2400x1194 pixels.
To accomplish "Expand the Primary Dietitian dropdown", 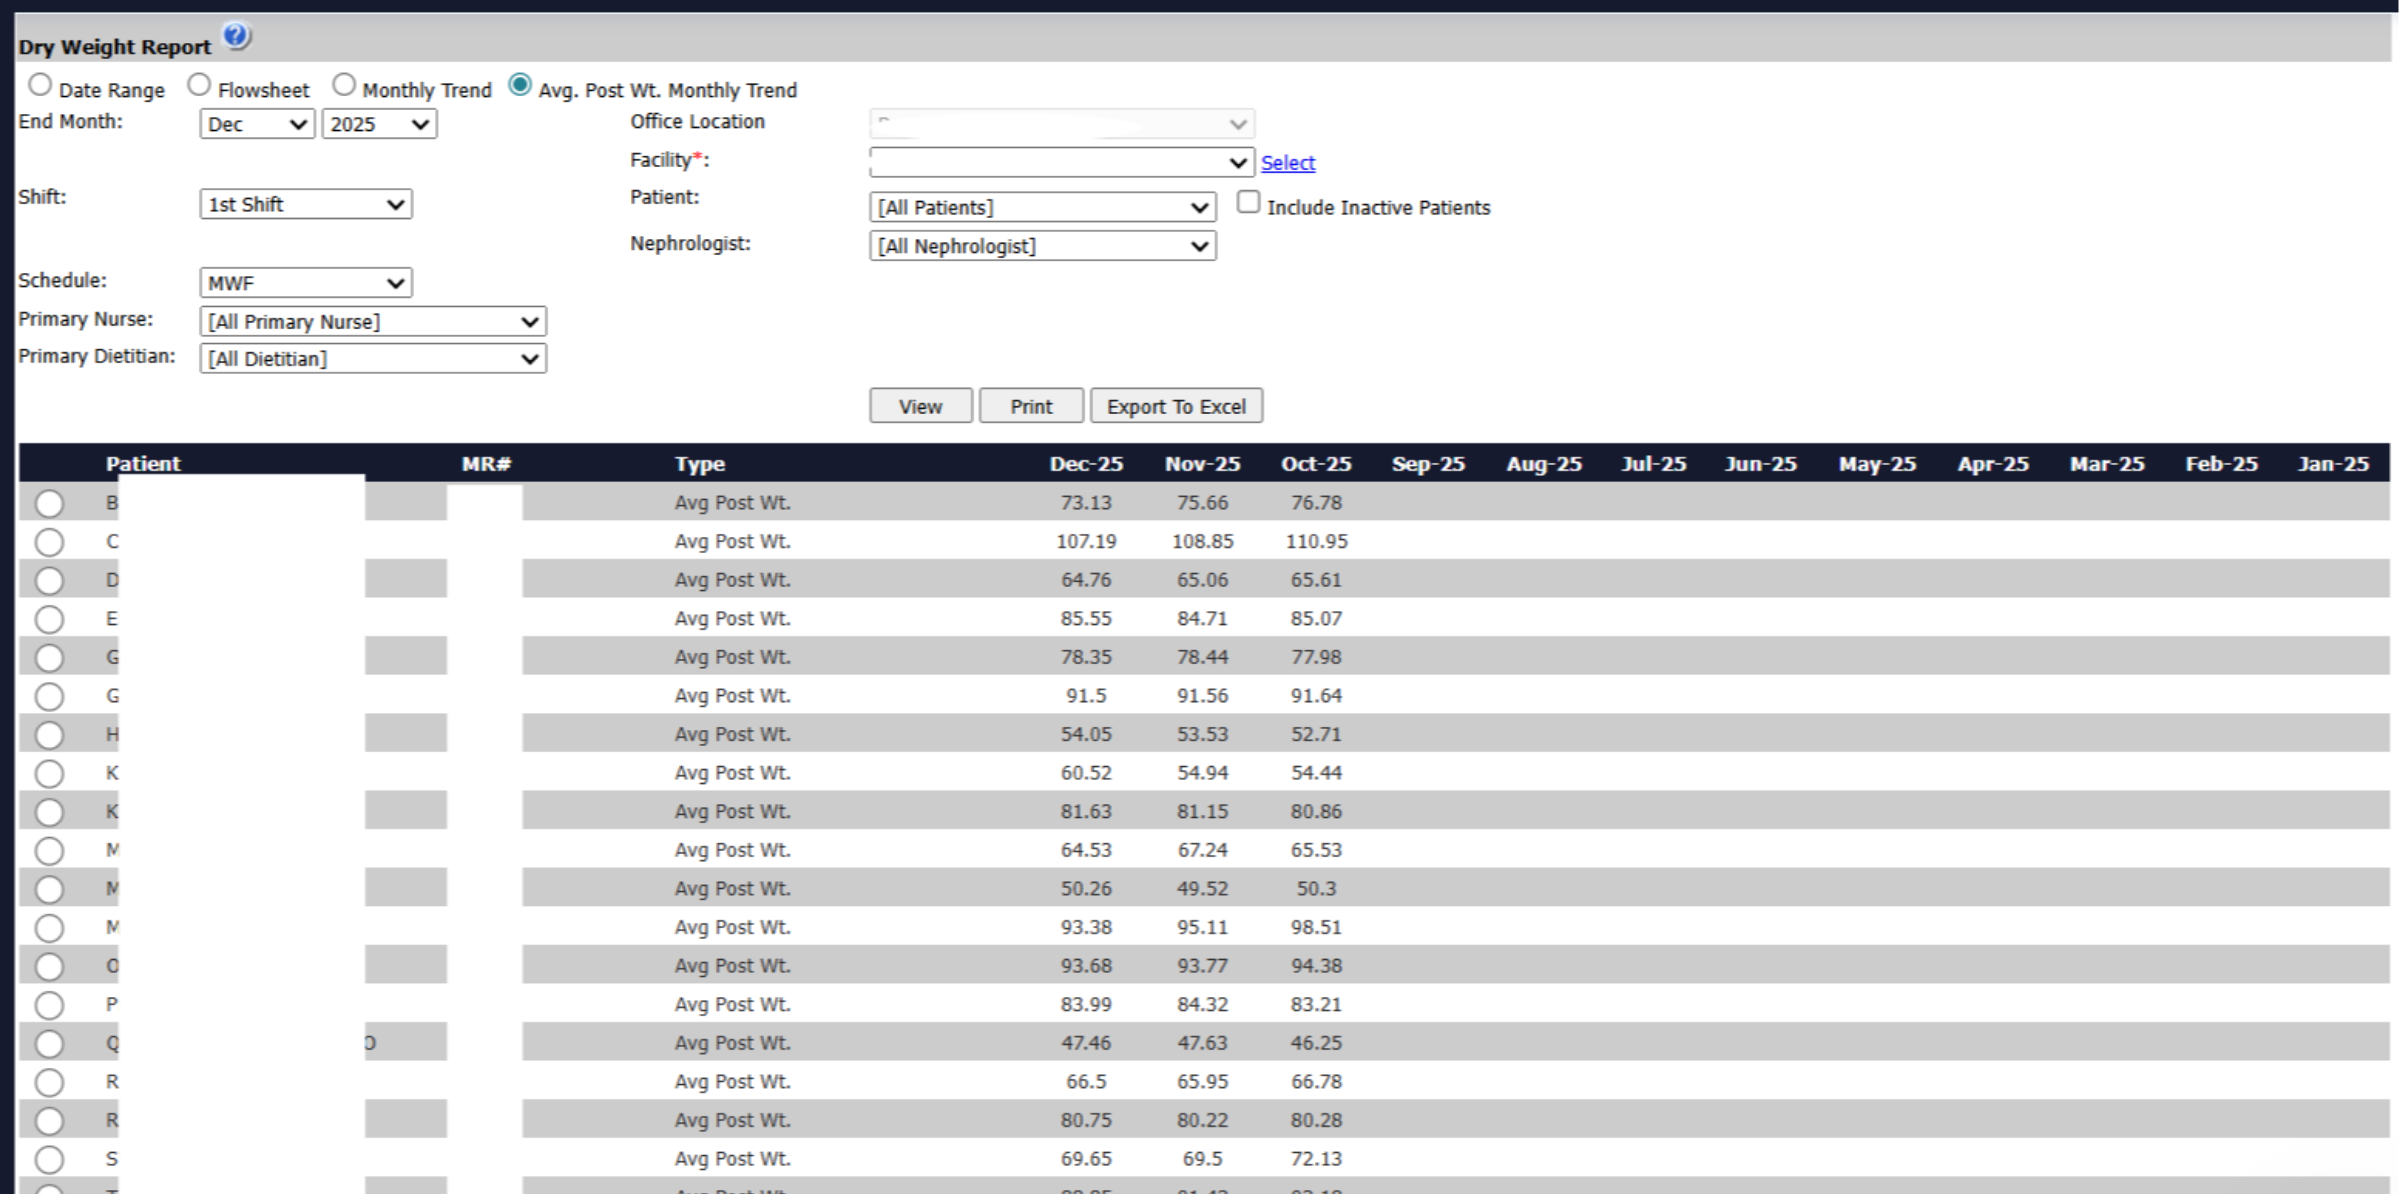I will pos(373,359).
